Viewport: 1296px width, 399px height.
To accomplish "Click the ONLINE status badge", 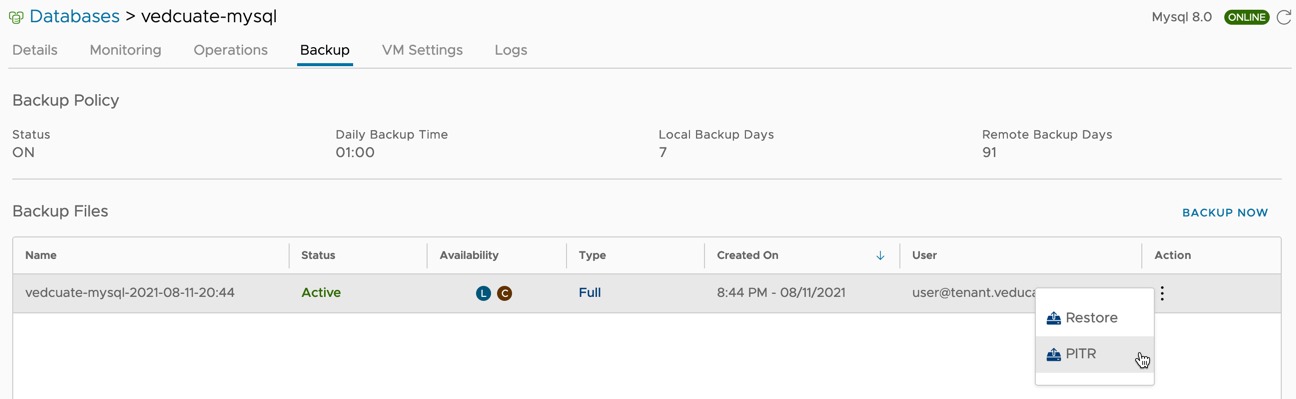I will click(x=1246, y=17).
